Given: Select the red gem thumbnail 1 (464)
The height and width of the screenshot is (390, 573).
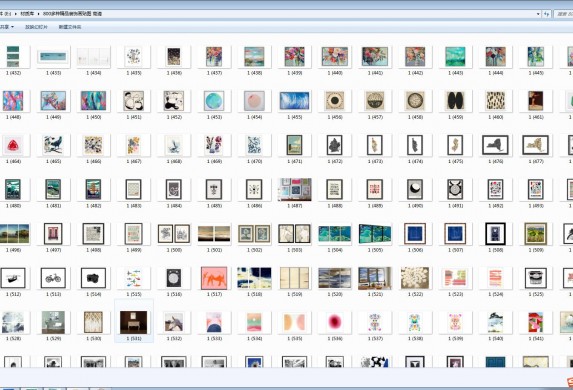Looking at the screenshot, I should (13, 145).
